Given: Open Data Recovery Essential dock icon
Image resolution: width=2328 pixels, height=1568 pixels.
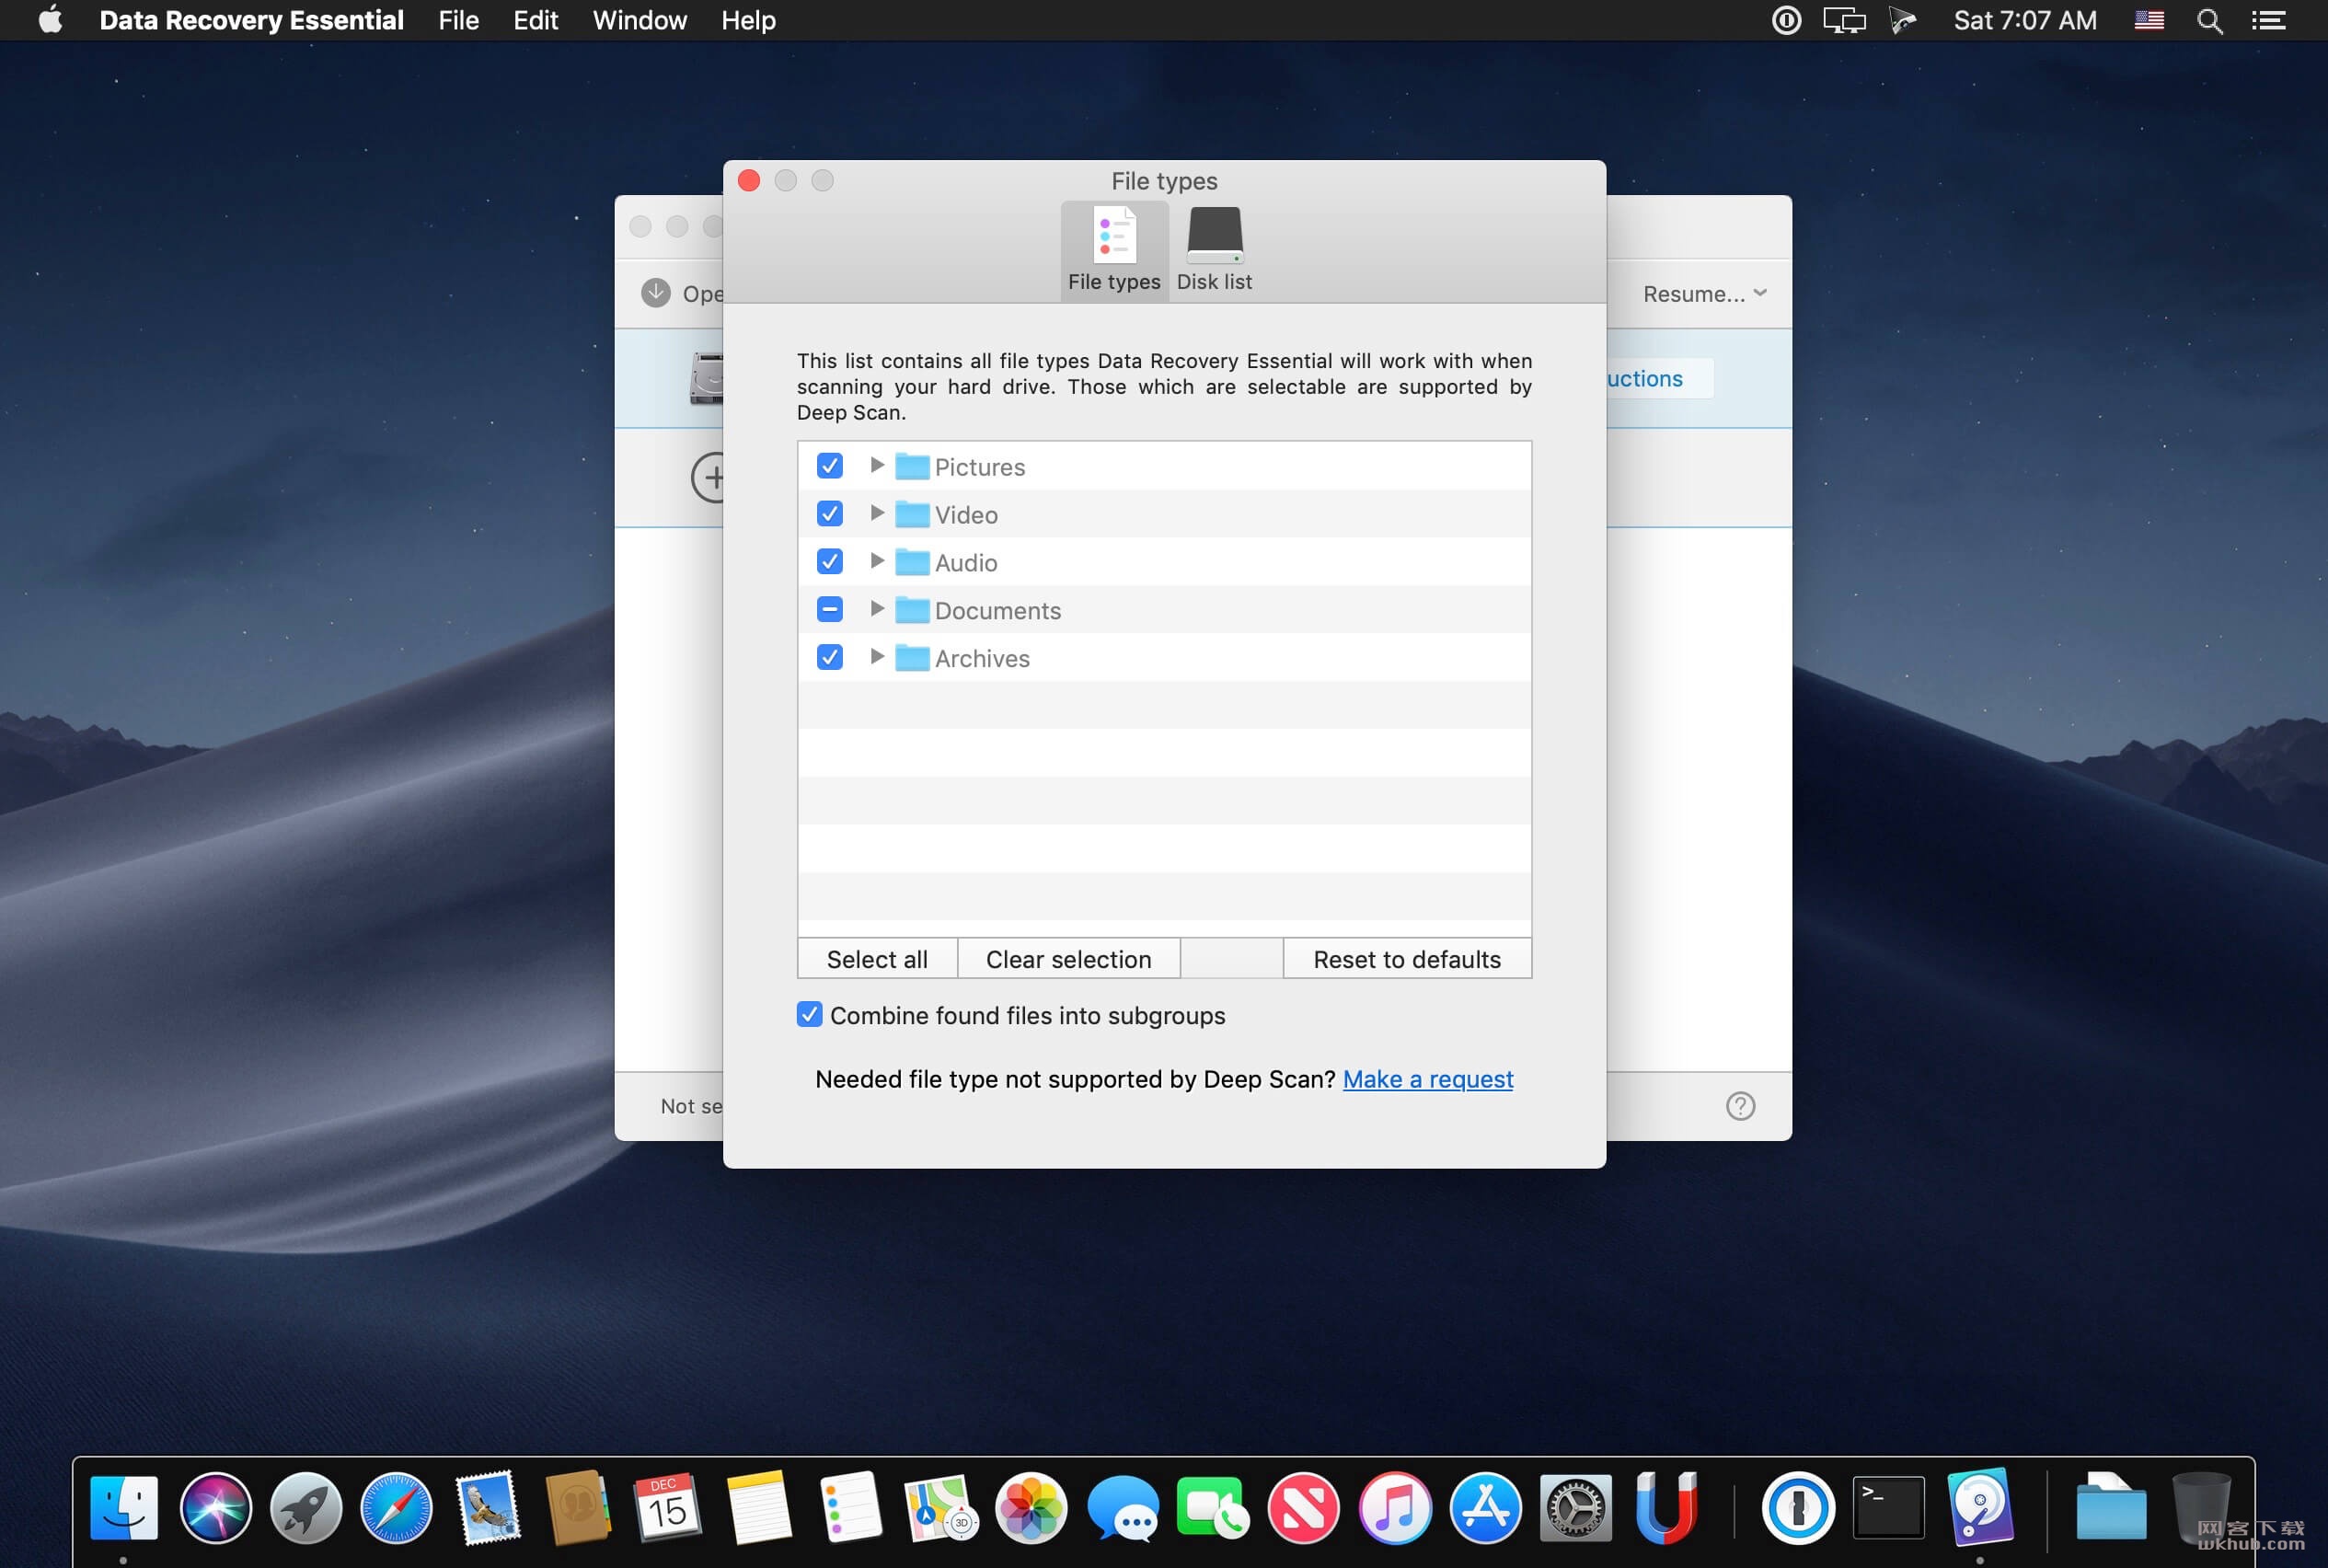Looking at the screenshot, I should coord(1979,1508).
